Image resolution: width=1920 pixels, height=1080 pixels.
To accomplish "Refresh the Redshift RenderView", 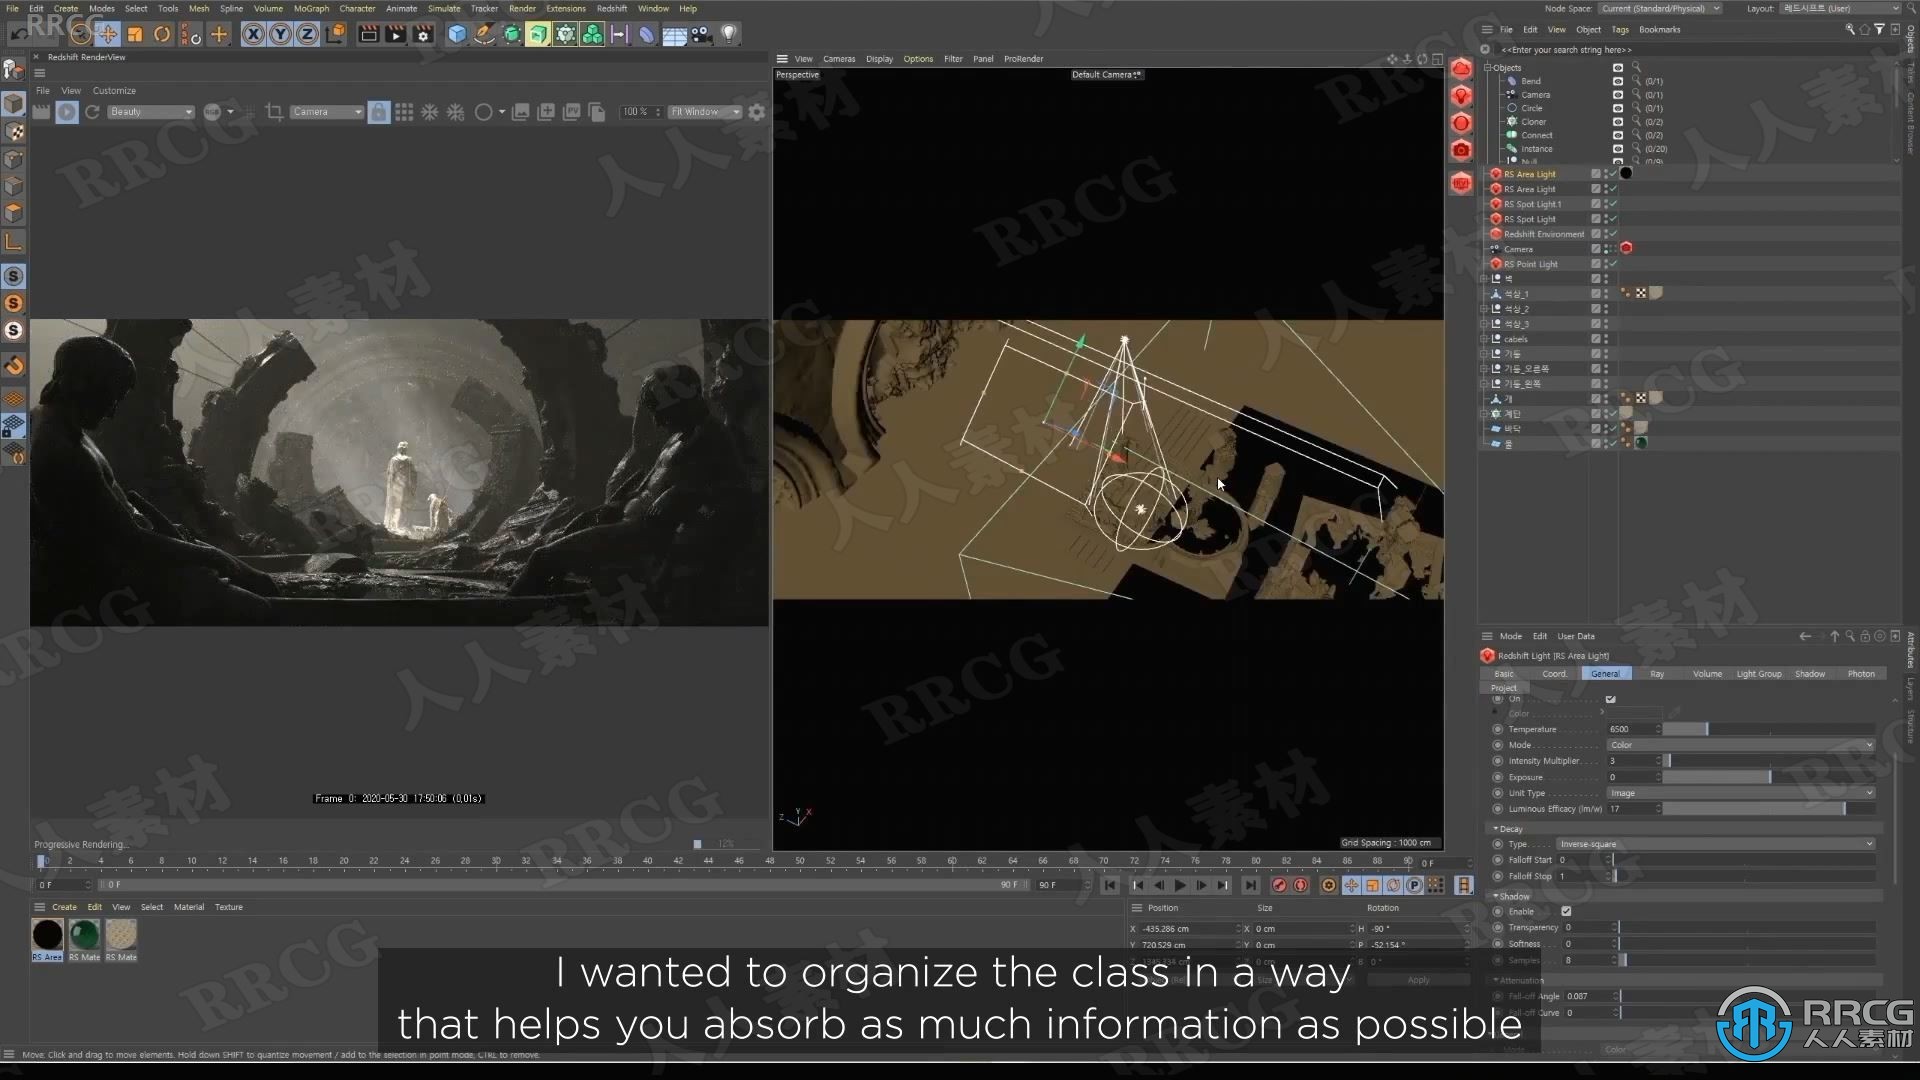I will coord(92,112).
